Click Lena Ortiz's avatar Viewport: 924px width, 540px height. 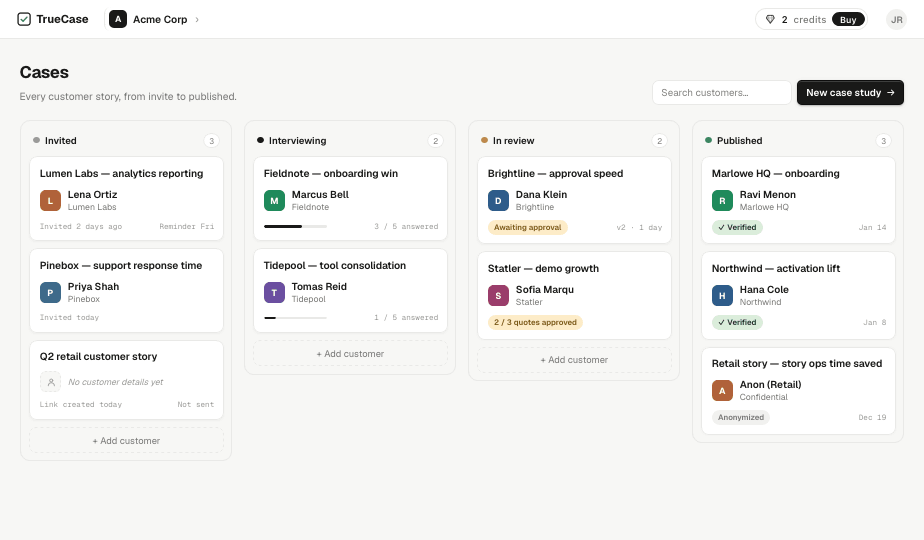tap(50, 200)
